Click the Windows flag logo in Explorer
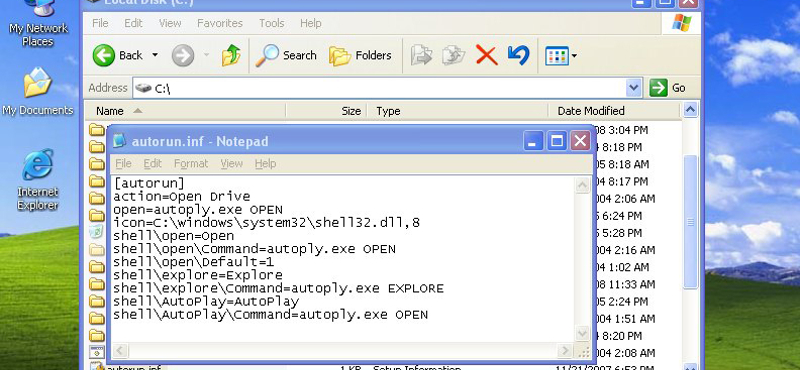 pyautogui.click(x=681, y=23)
